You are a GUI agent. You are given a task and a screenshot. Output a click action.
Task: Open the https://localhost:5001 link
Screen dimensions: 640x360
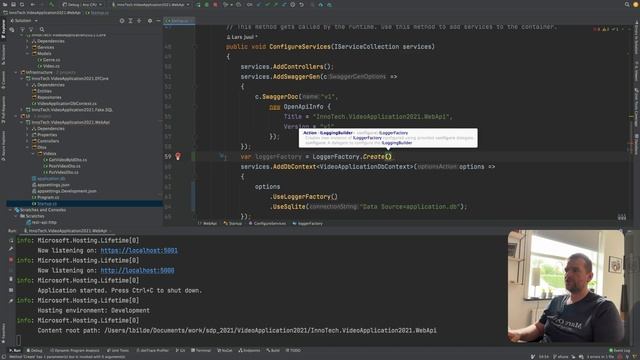139,251
